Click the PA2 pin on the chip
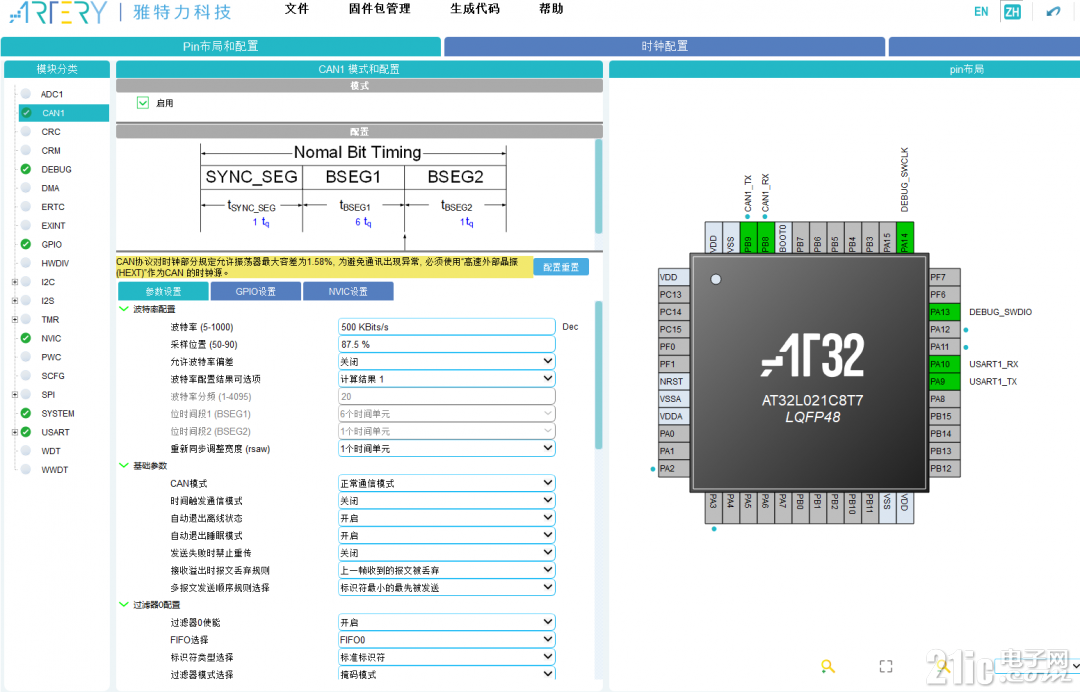The width and height of the screenshot is (1080, 692). pyautogui.click(x=674, y=468)
